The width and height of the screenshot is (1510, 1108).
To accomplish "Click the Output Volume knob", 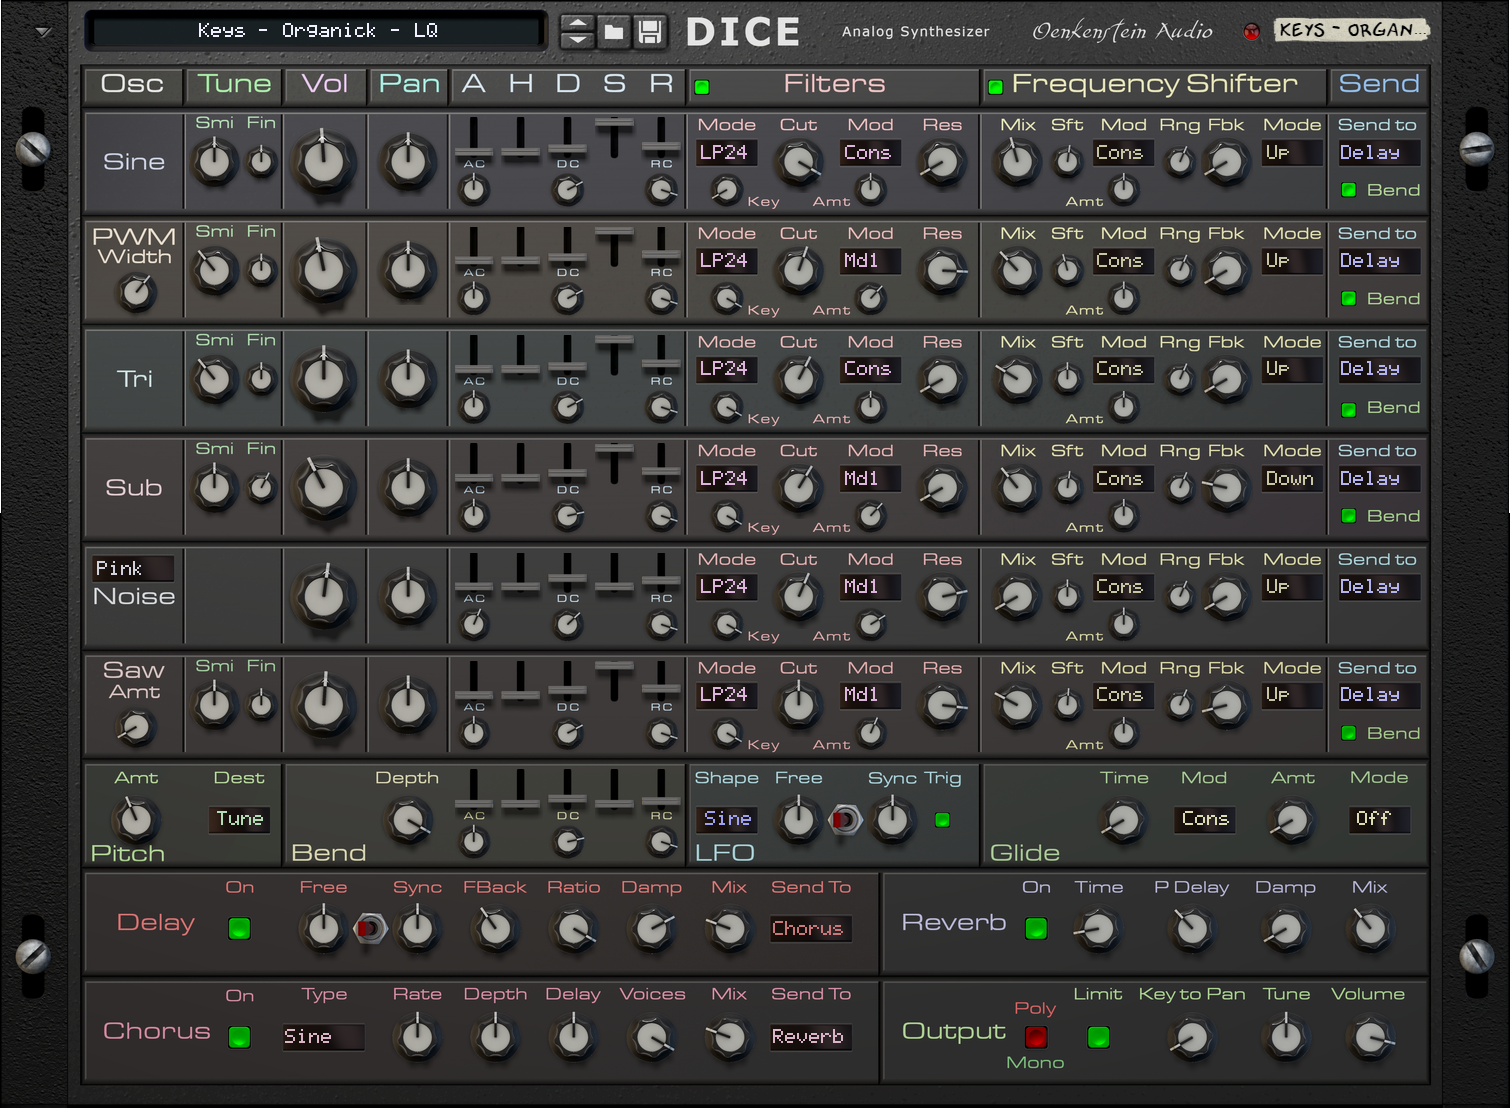I will (1369, 1038).
